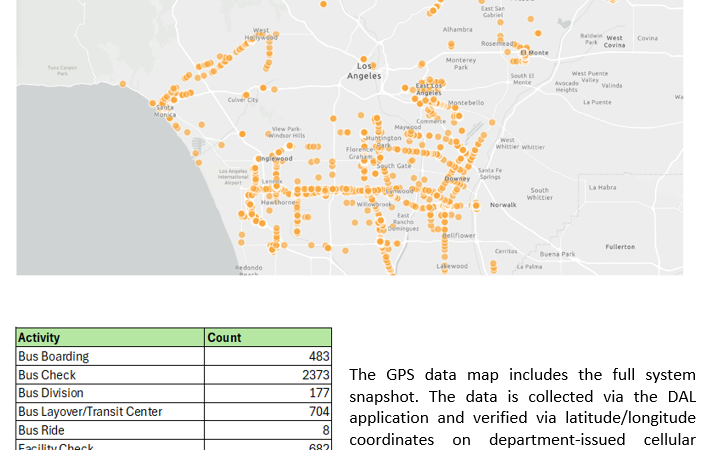720x450 pixels.
Task: Click the Fullerton label on the map
Action: pos(620,246)
